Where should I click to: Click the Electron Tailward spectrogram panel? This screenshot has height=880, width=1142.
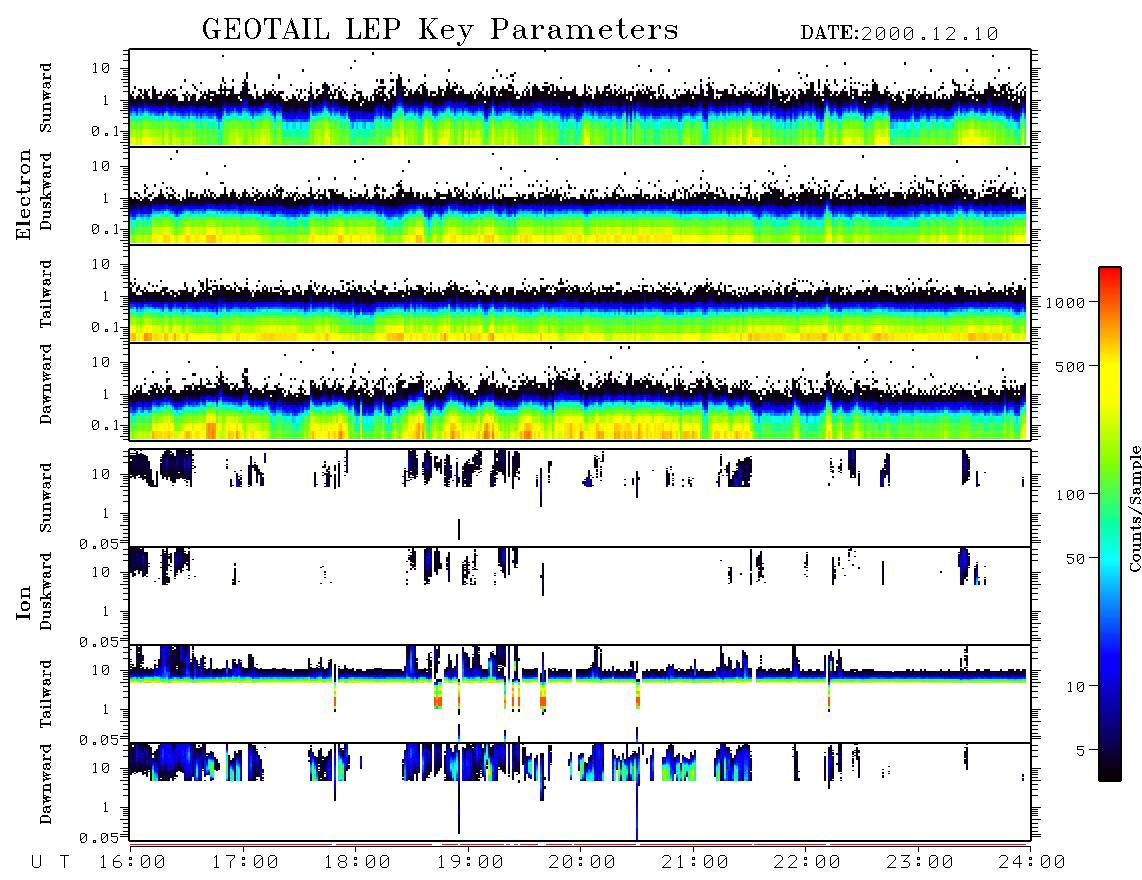(580, 294)
